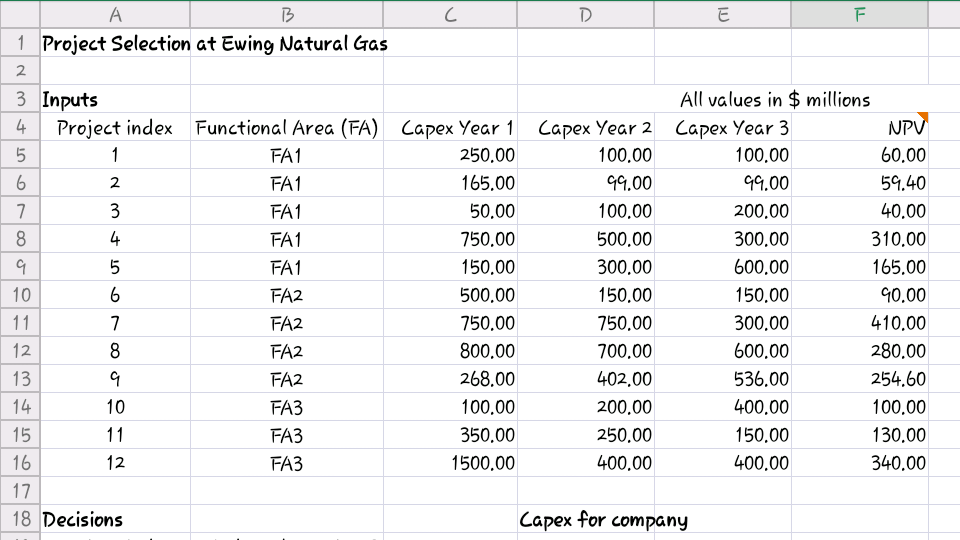Click NPV value 60.00
960x540 pixels.
pos(860,155)
